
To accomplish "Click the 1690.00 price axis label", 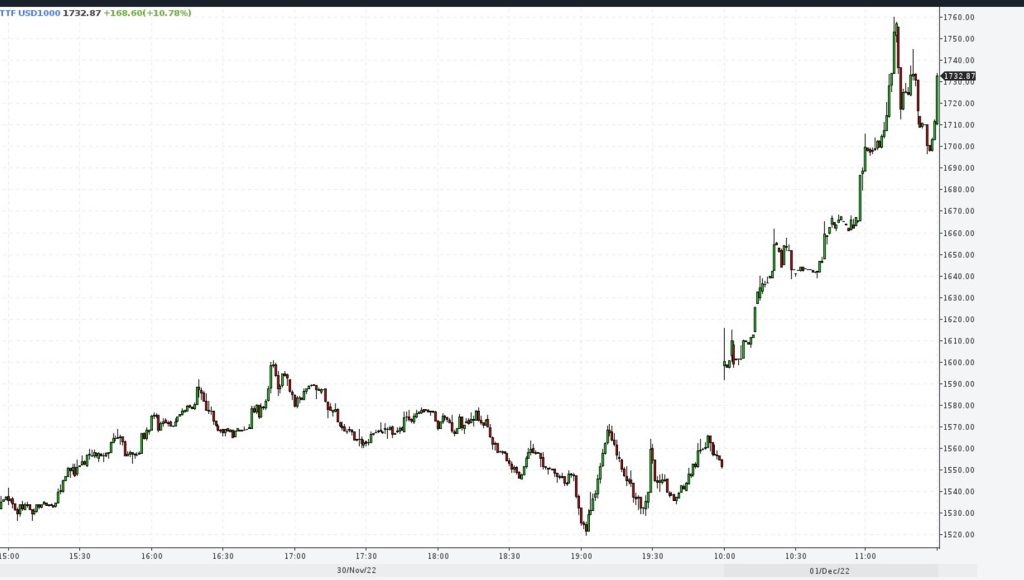I will pyautogui.click(x=959, y=169).
